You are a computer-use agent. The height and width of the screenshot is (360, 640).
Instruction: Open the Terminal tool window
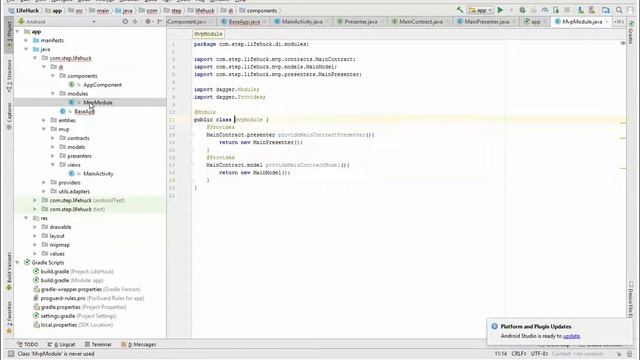(x=98, y=344)
